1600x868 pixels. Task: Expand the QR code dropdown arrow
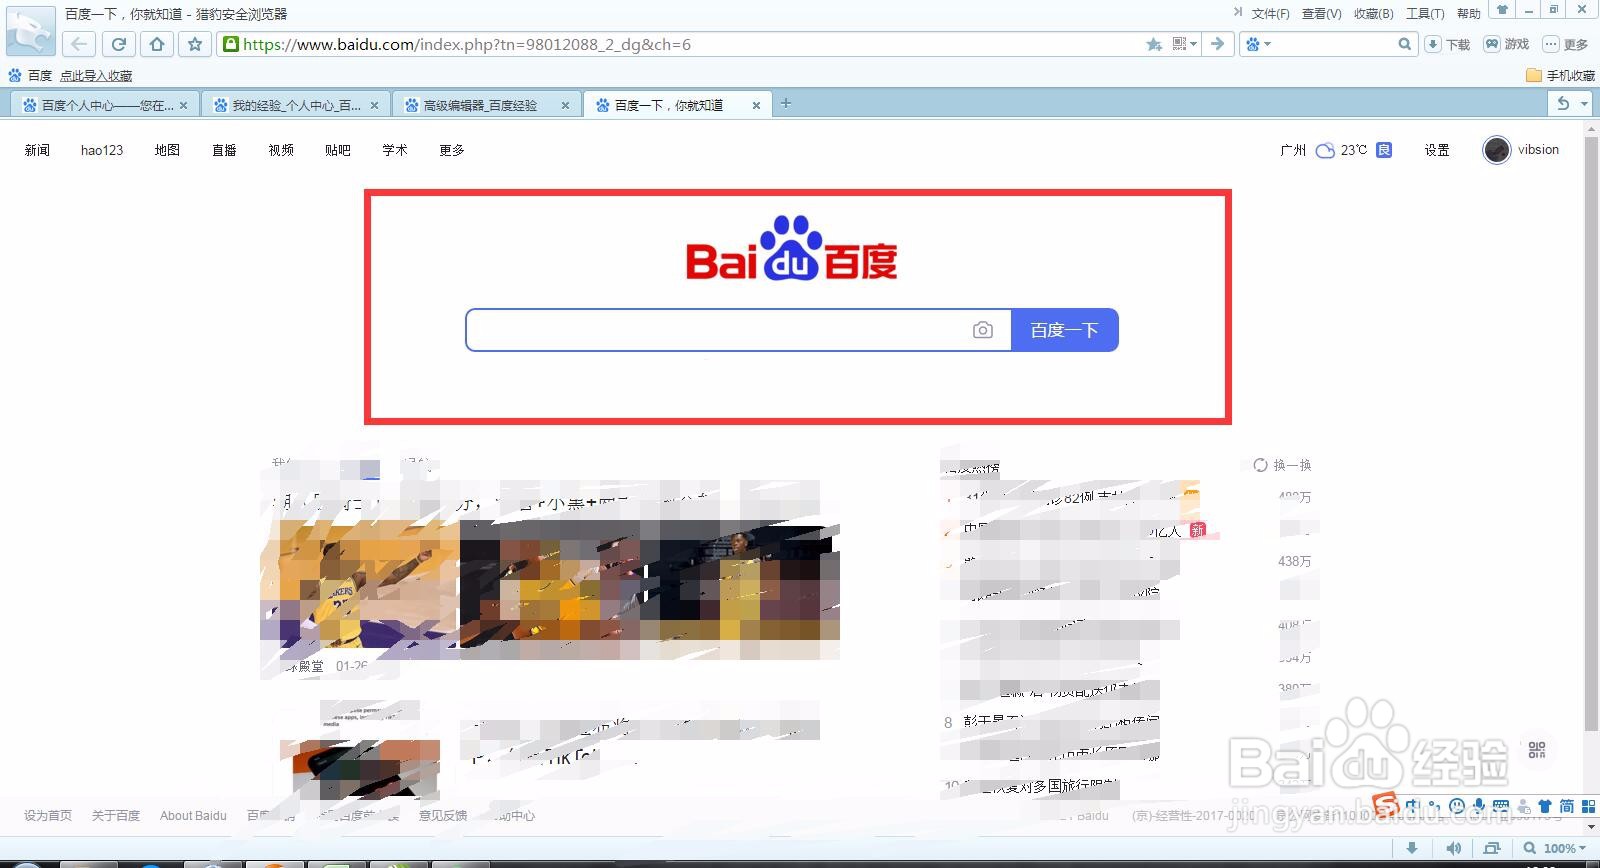tap(1193, 44)
